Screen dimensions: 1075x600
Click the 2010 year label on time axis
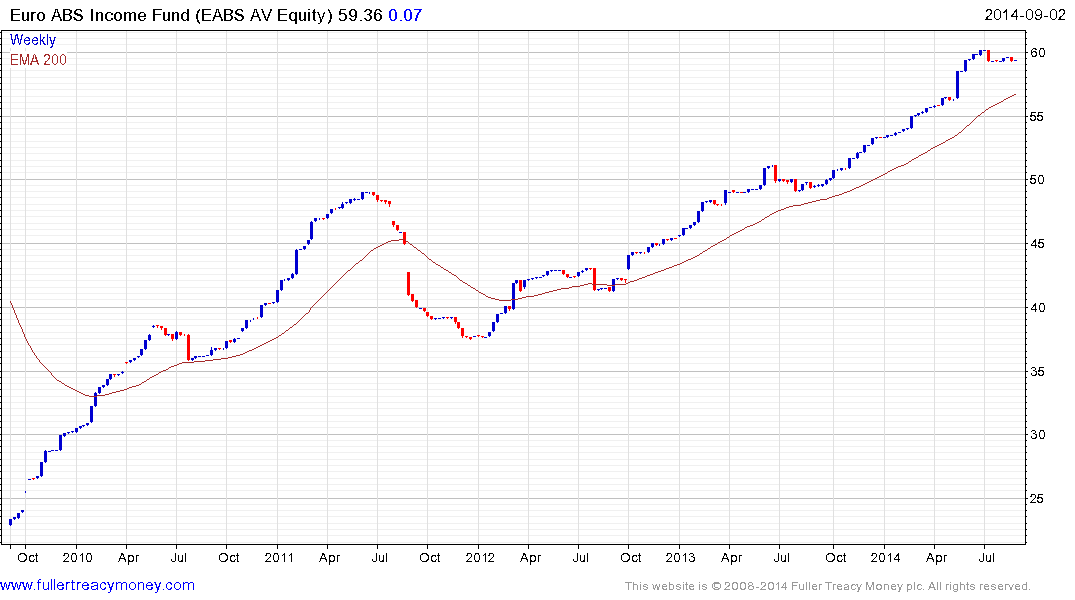(x=77, y=557)
